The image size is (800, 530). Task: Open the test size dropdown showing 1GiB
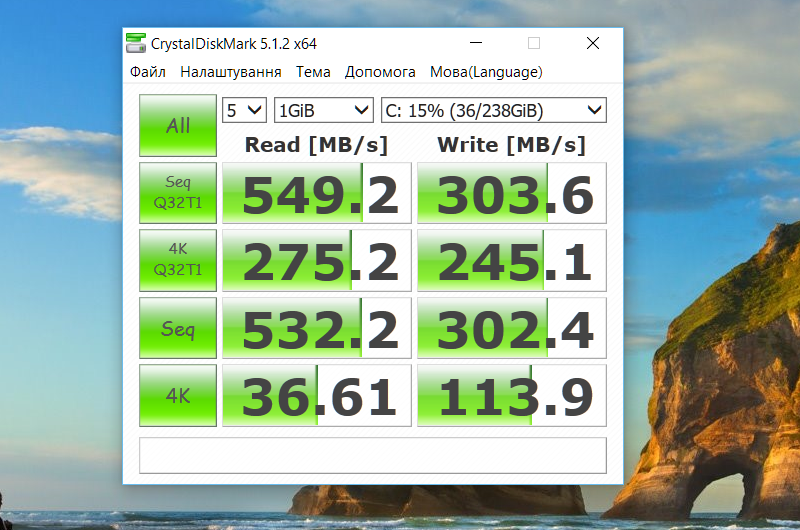click(324, 110)
